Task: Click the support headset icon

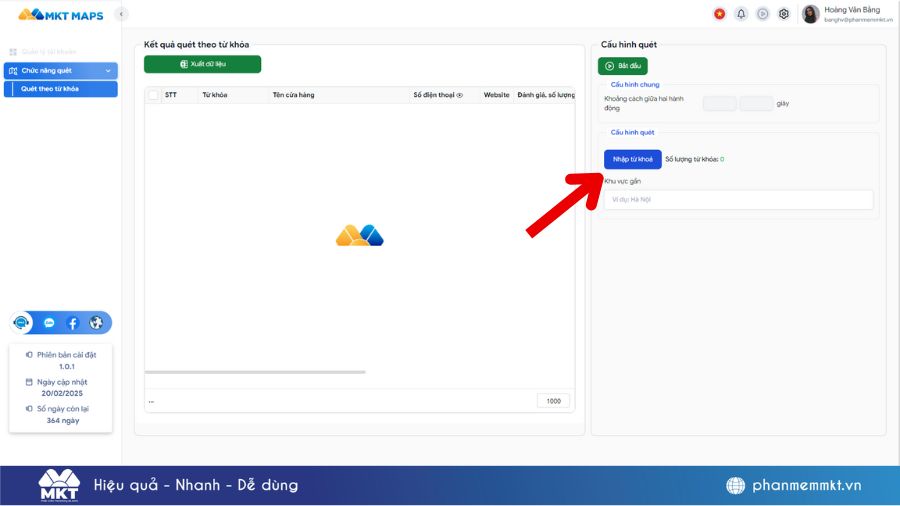Action: 21,323
